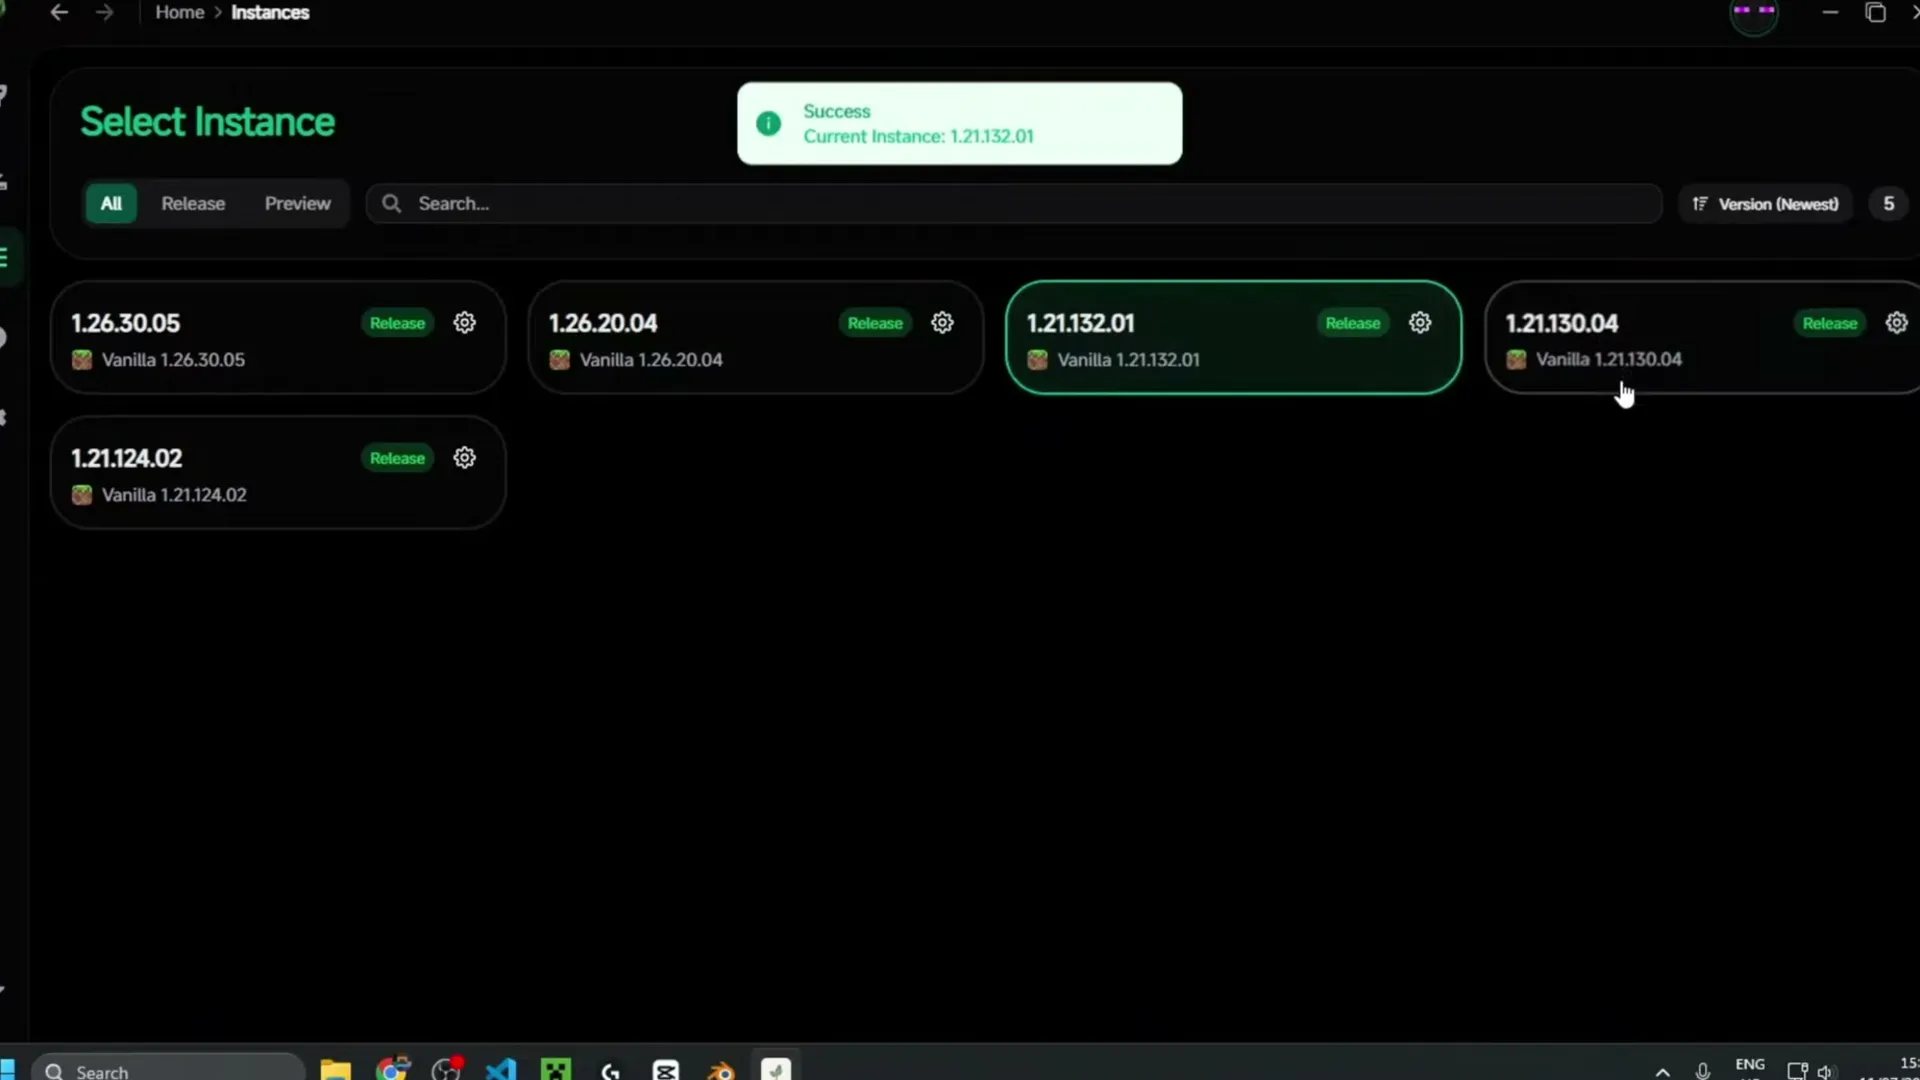The image size is (1920, 1080).
Task: Open Visual Studio Code from the taskbar
Action: [x=501, y=1070]
